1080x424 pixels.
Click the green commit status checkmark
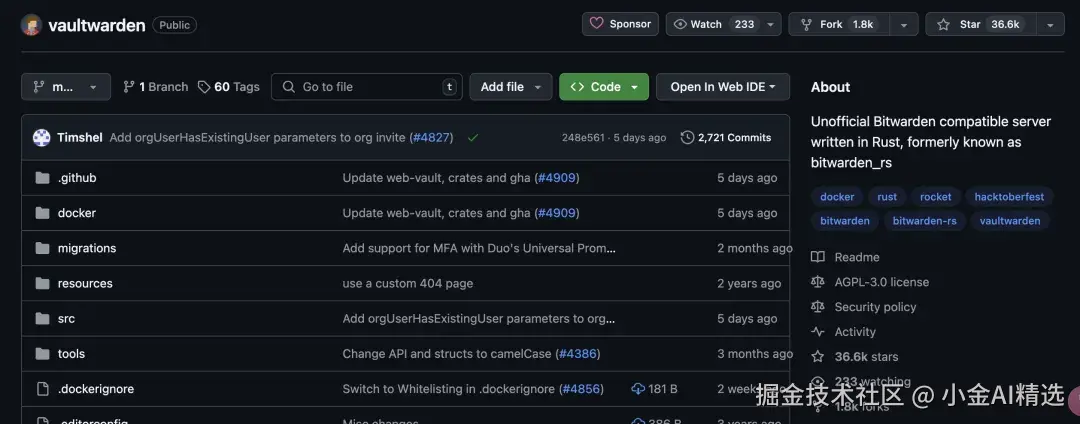[473, 137]
